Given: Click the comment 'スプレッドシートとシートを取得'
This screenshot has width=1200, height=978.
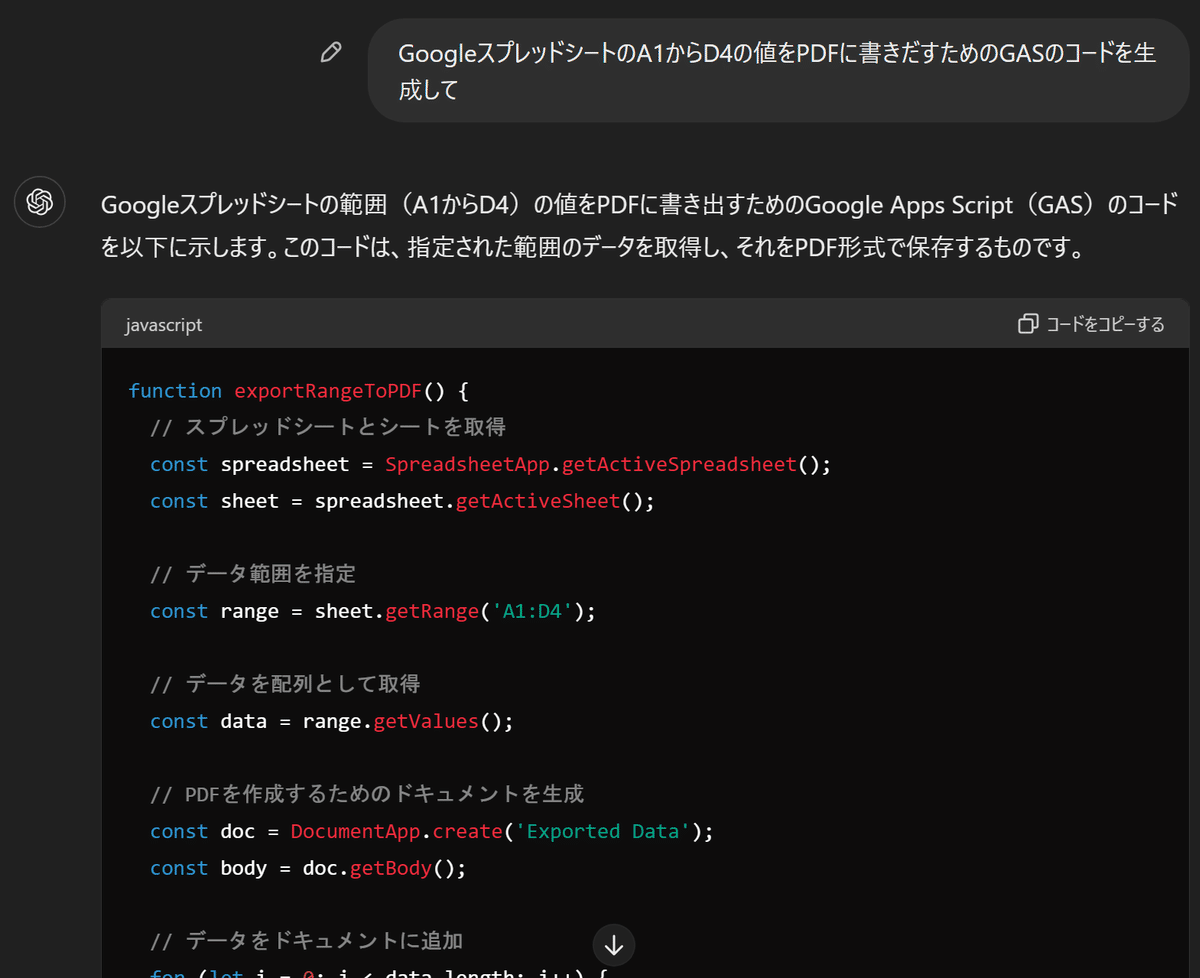Looking at the screenshot, I should [328, 428].
